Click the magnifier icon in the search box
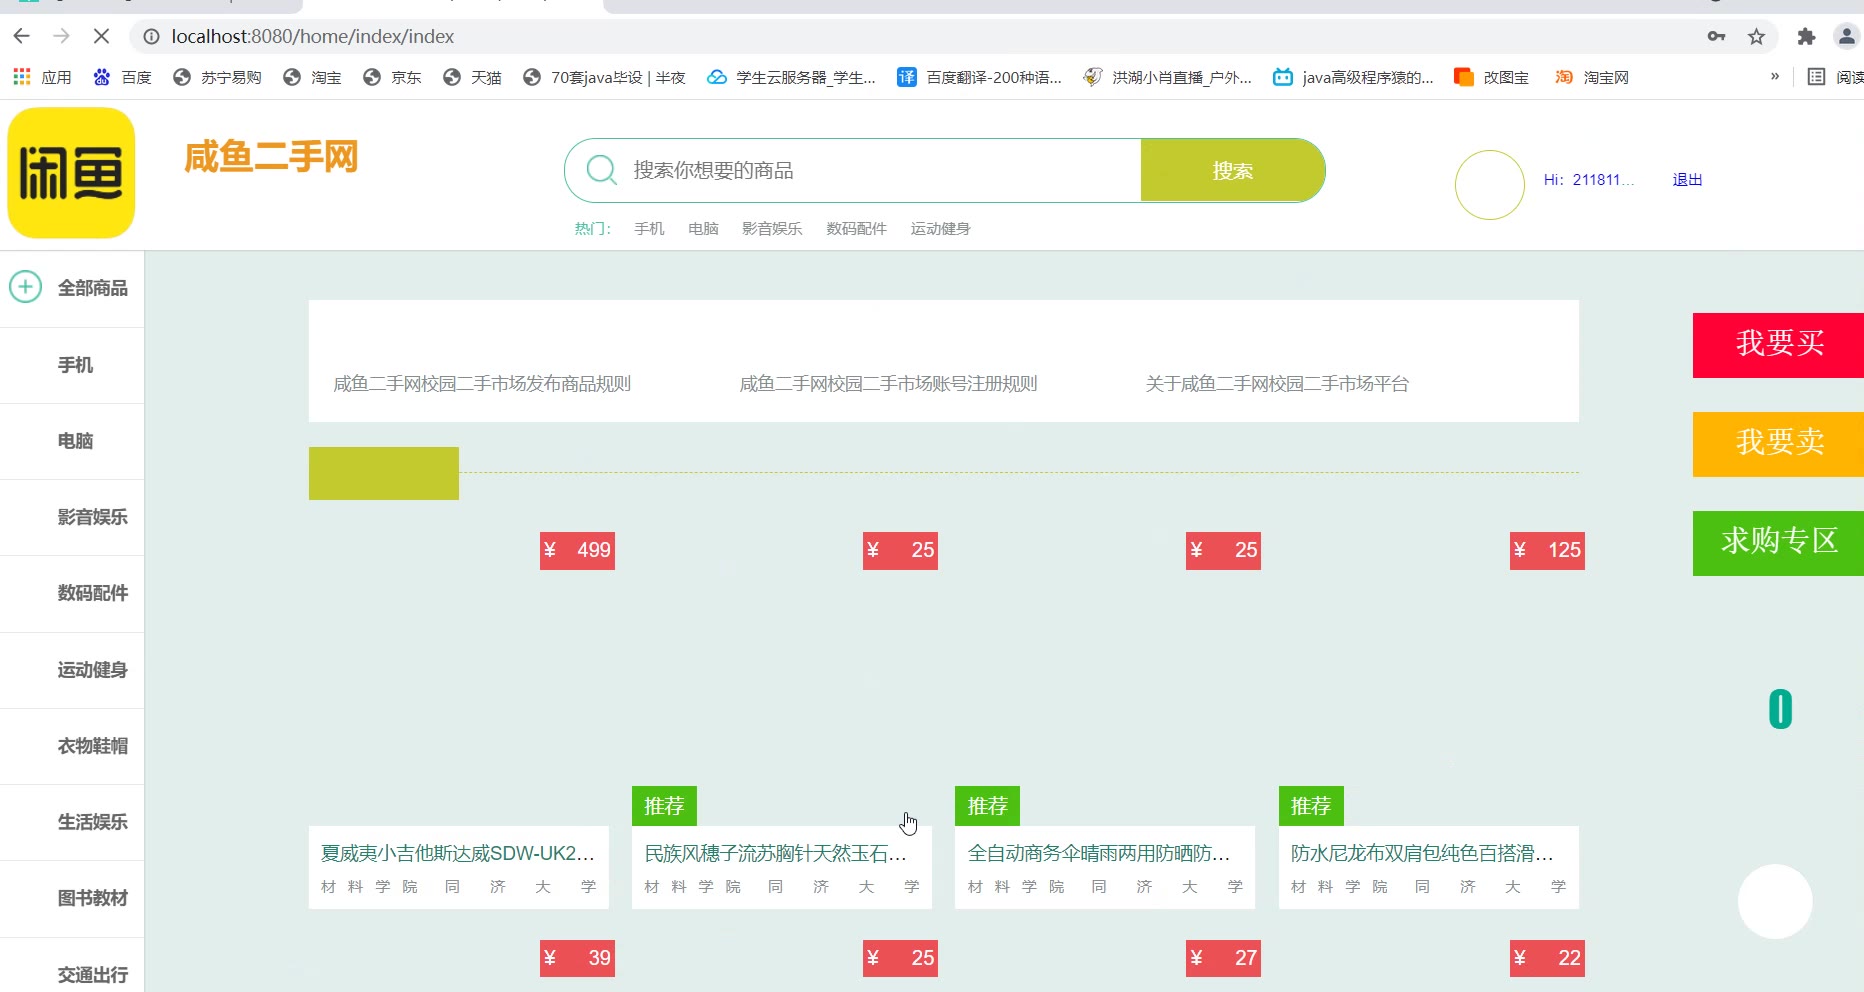The width and height of the screenshot is (1864, 992). click(x=601, y=170)
